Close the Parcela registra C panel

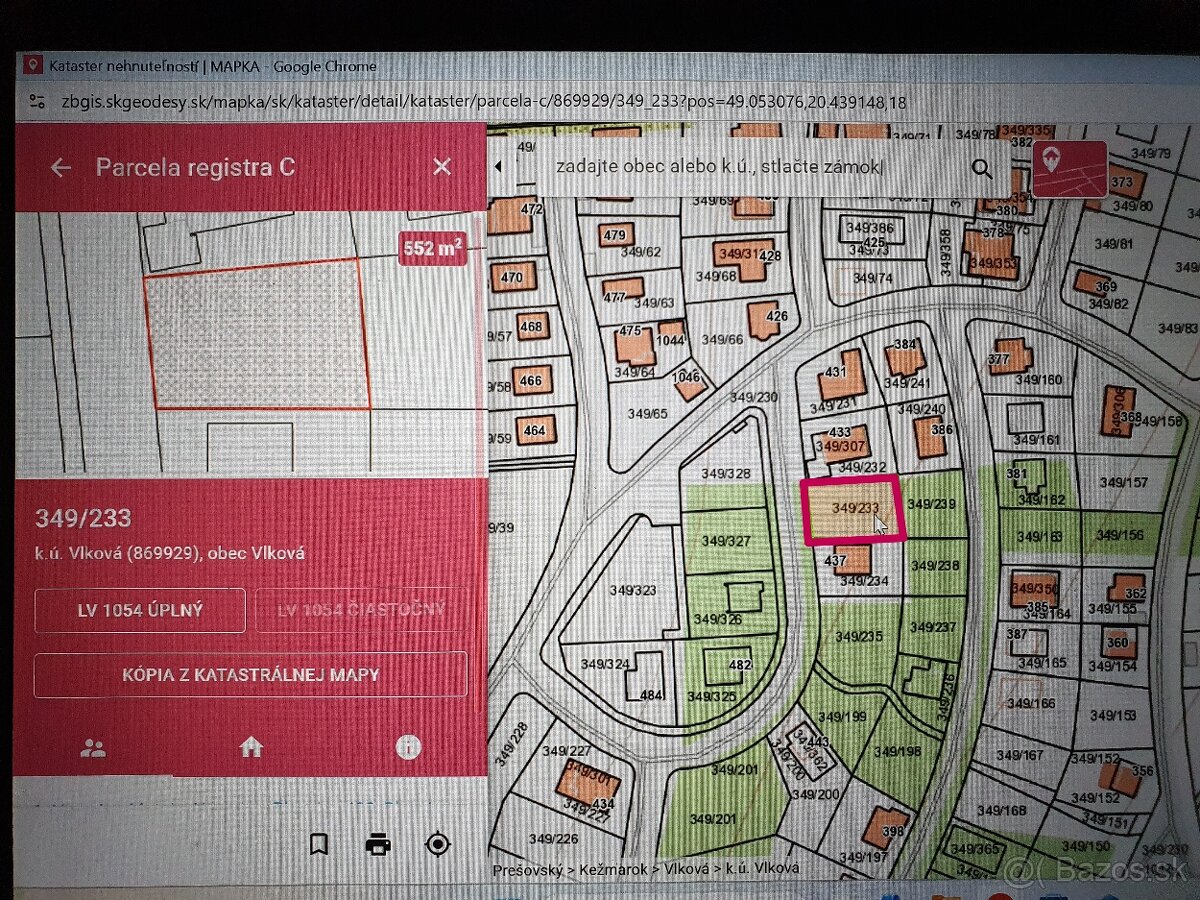441,167
